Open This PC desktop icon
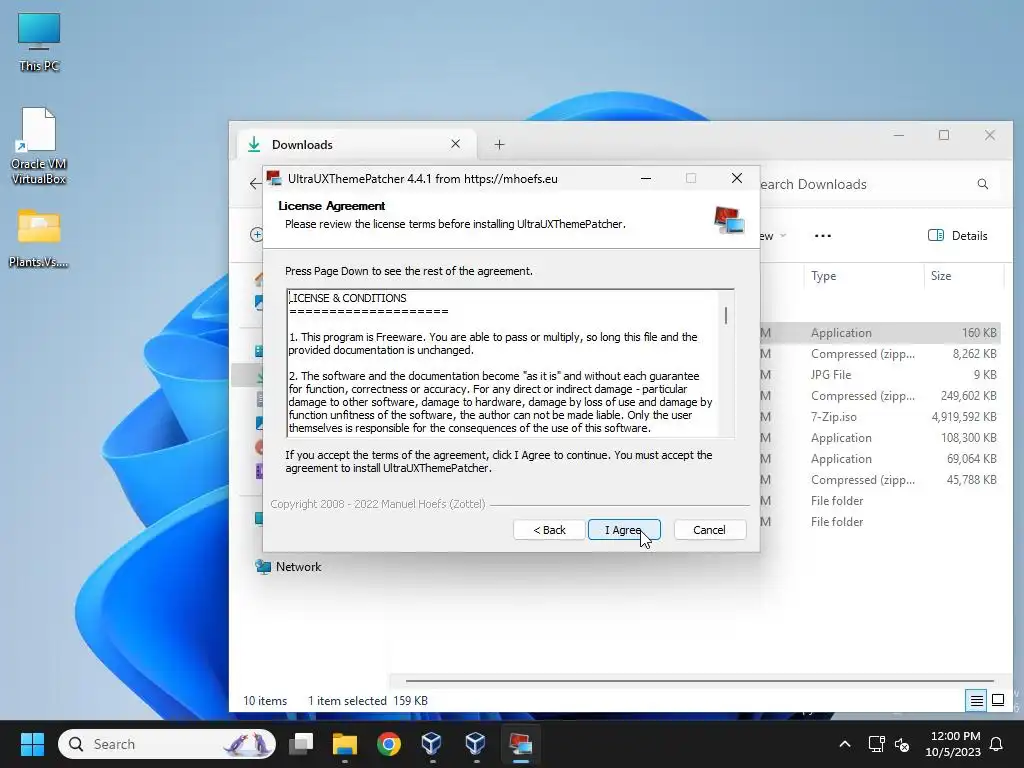 click(39, 42)
